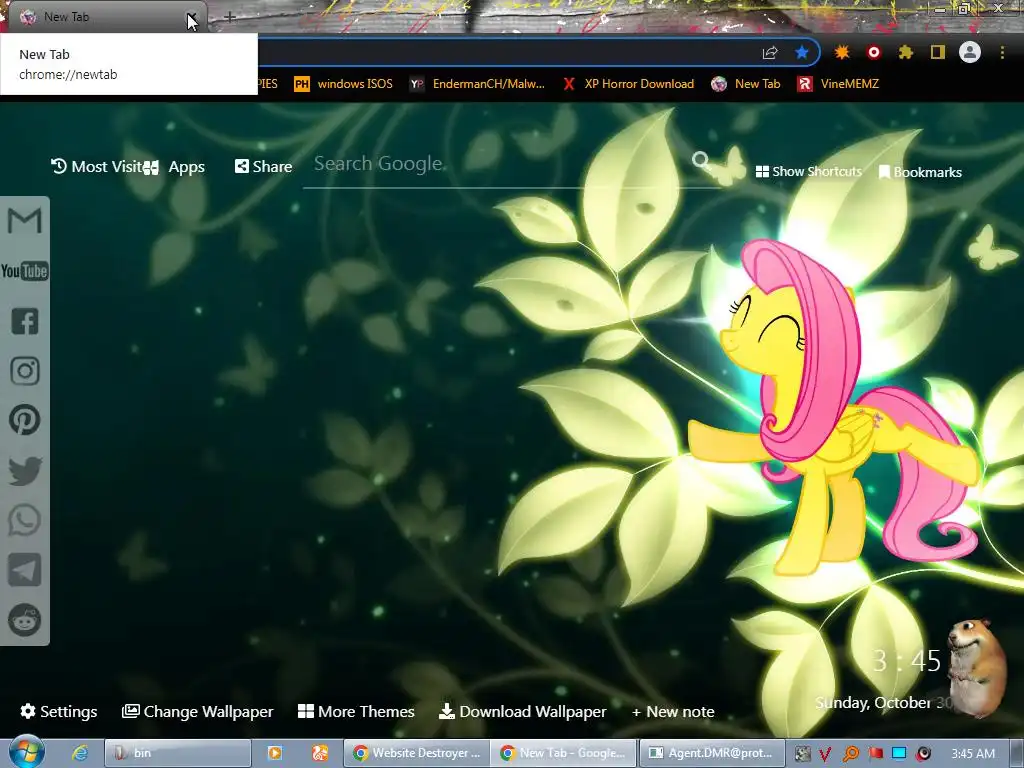Switch to Agent.DMR@prot... taskbar window
The height and width of the screenshot is (768, 1024).
711,753
